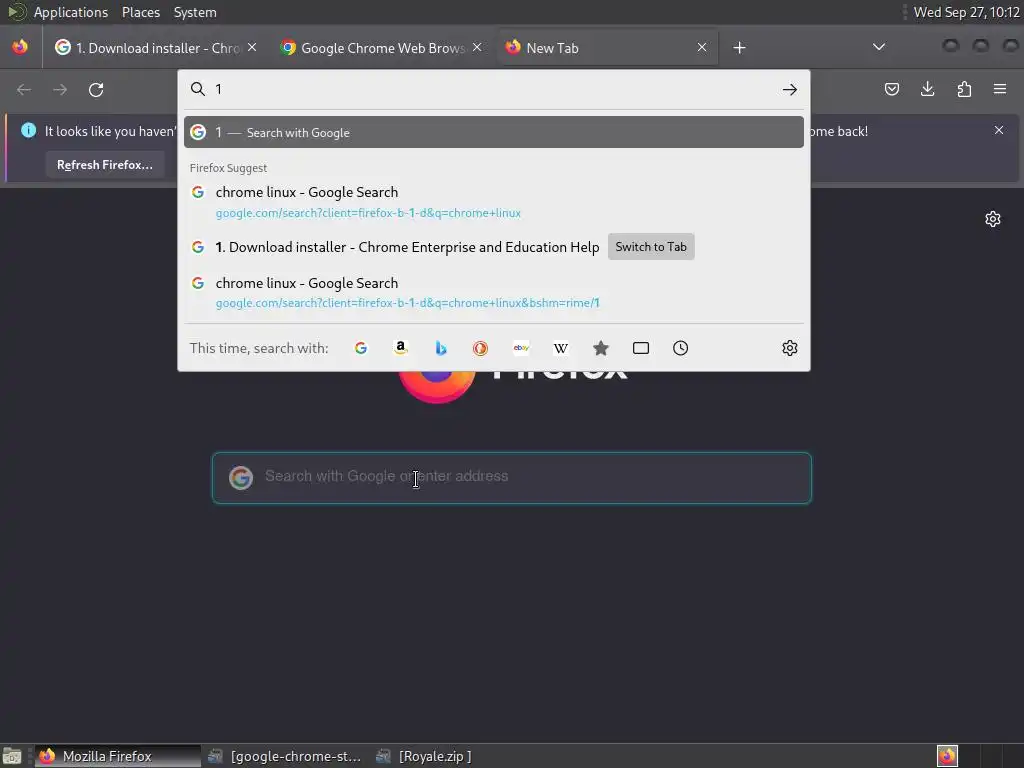
Task: Click the Switch to Tab button
Action: pyautogui.click(x=651, y=247)
